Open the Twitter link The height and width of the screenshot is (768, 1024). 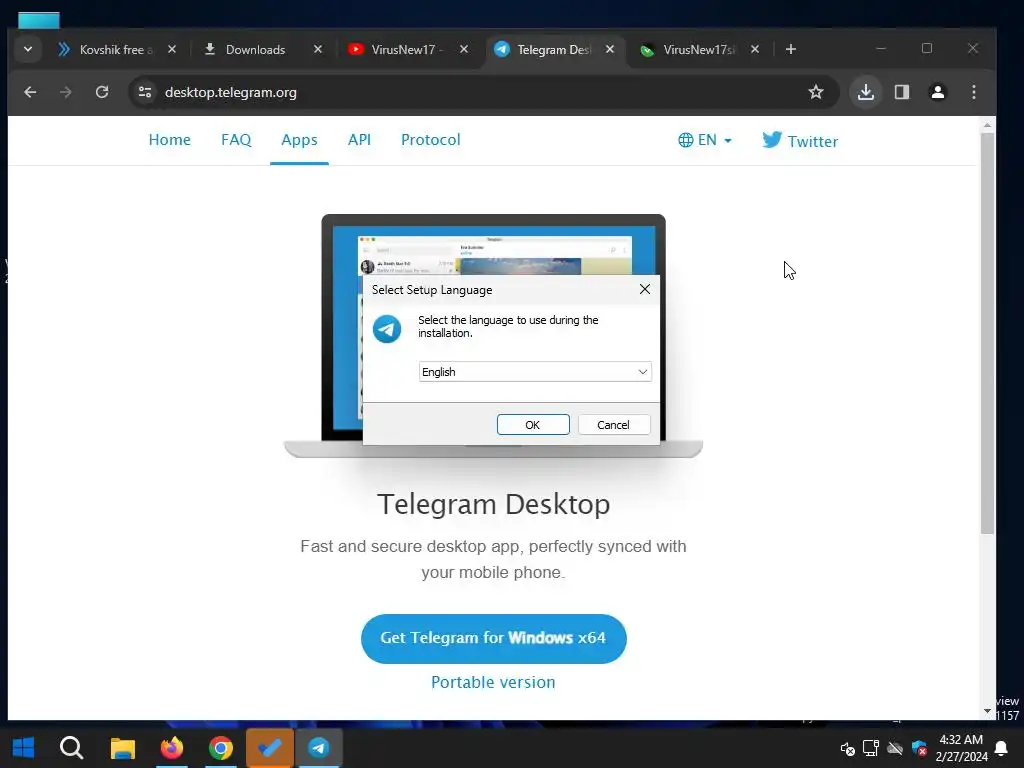tap(800, 140)
